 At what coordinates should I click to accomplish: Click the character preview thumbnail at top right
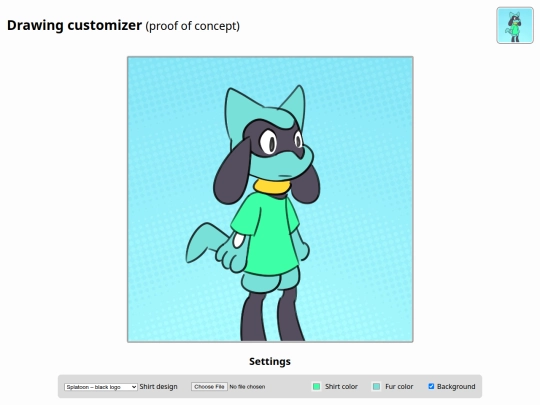pyautogui.click(x=515, y=25)
